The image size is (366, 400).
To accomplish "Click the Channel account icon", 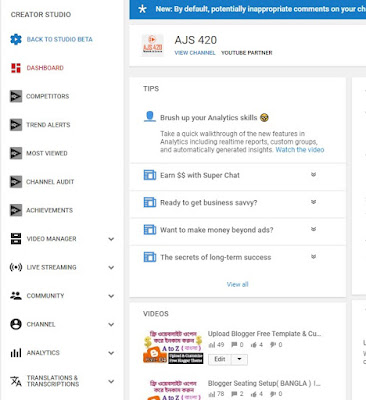I will click(x=16, y=324).
